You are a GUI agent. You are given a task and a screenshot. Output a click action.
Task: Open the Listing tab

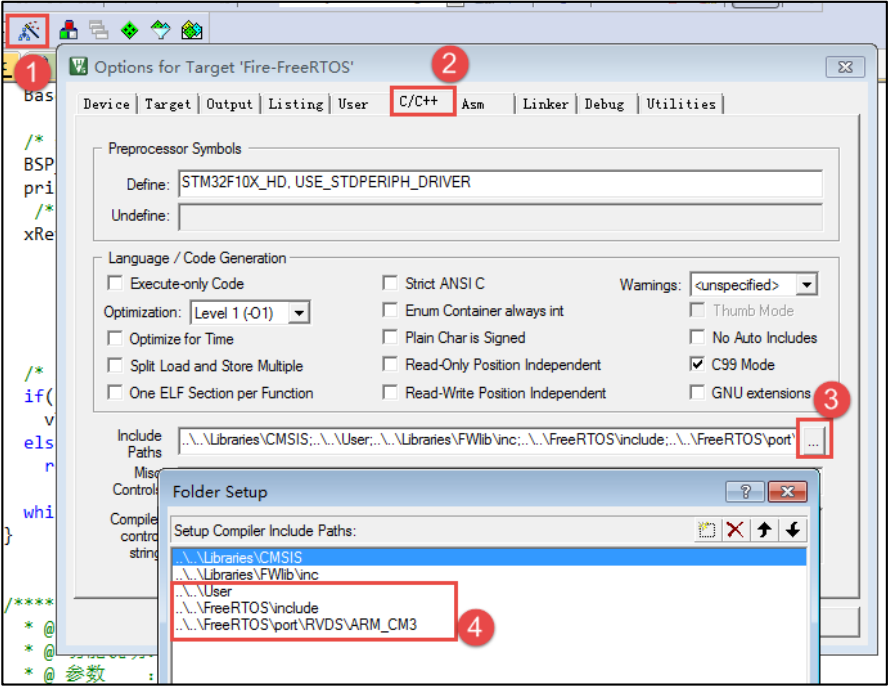[x=295, y=104]
